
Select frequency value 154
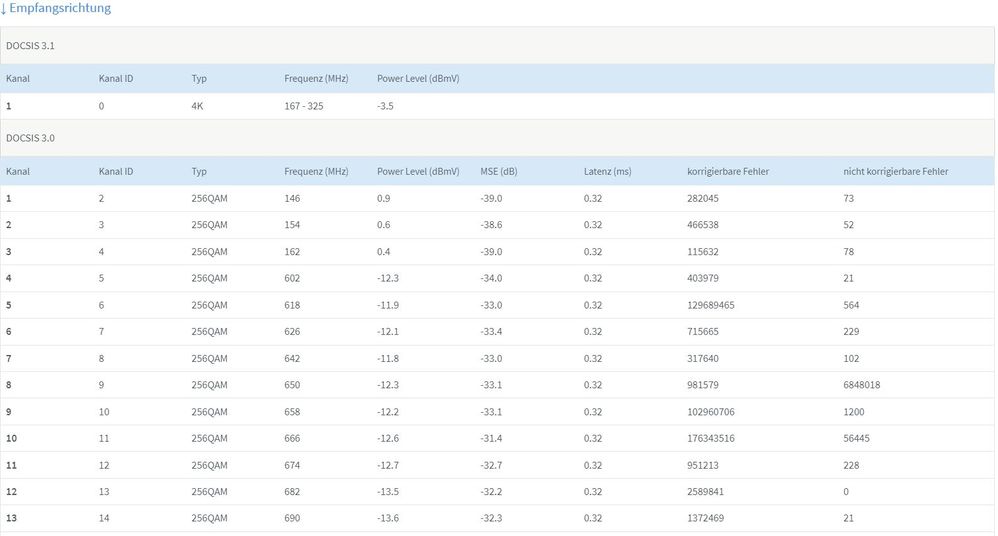click(292, 225)
